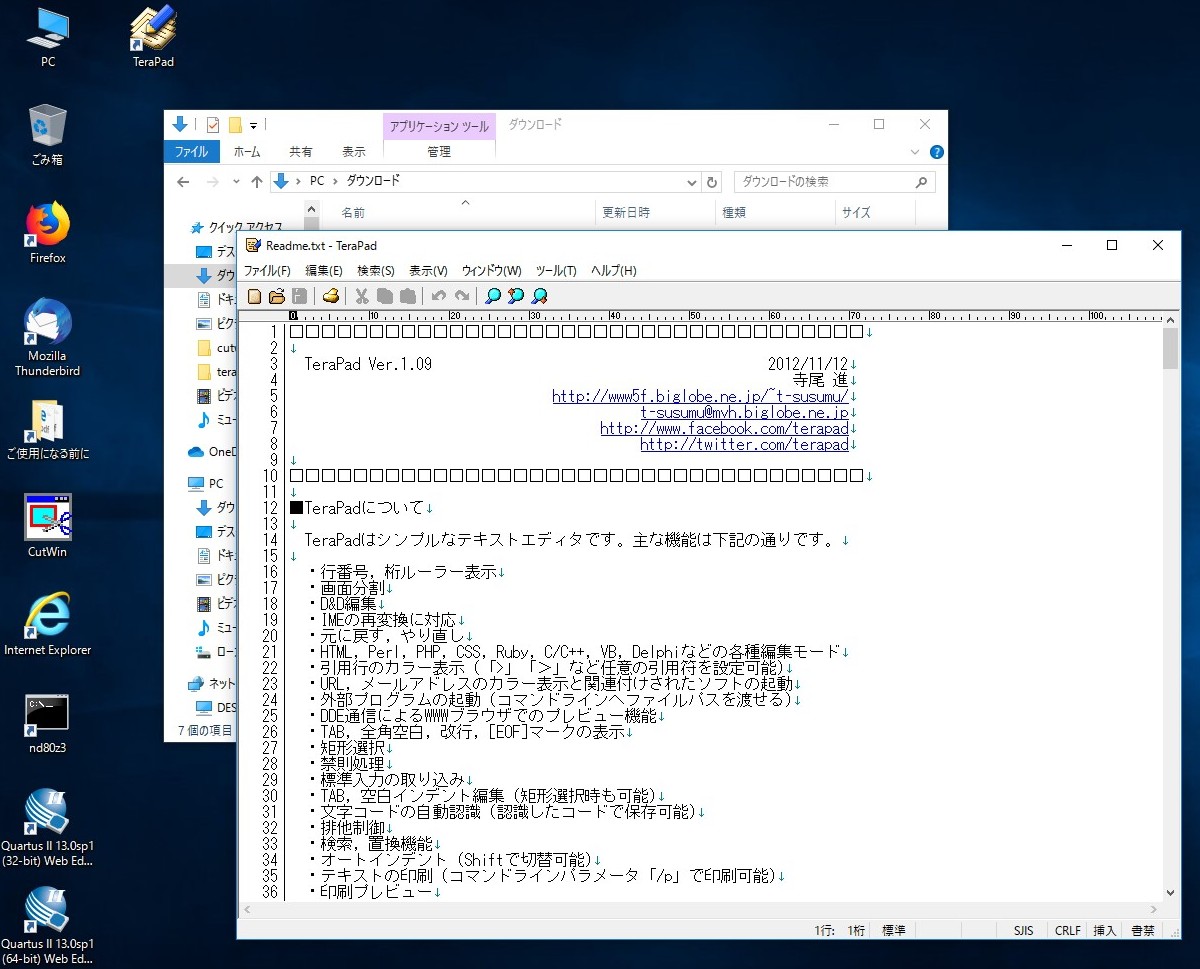The image size is (1200, 969).
Task: Open the TeraPad desktop shortcut
Action: (153, 36)
